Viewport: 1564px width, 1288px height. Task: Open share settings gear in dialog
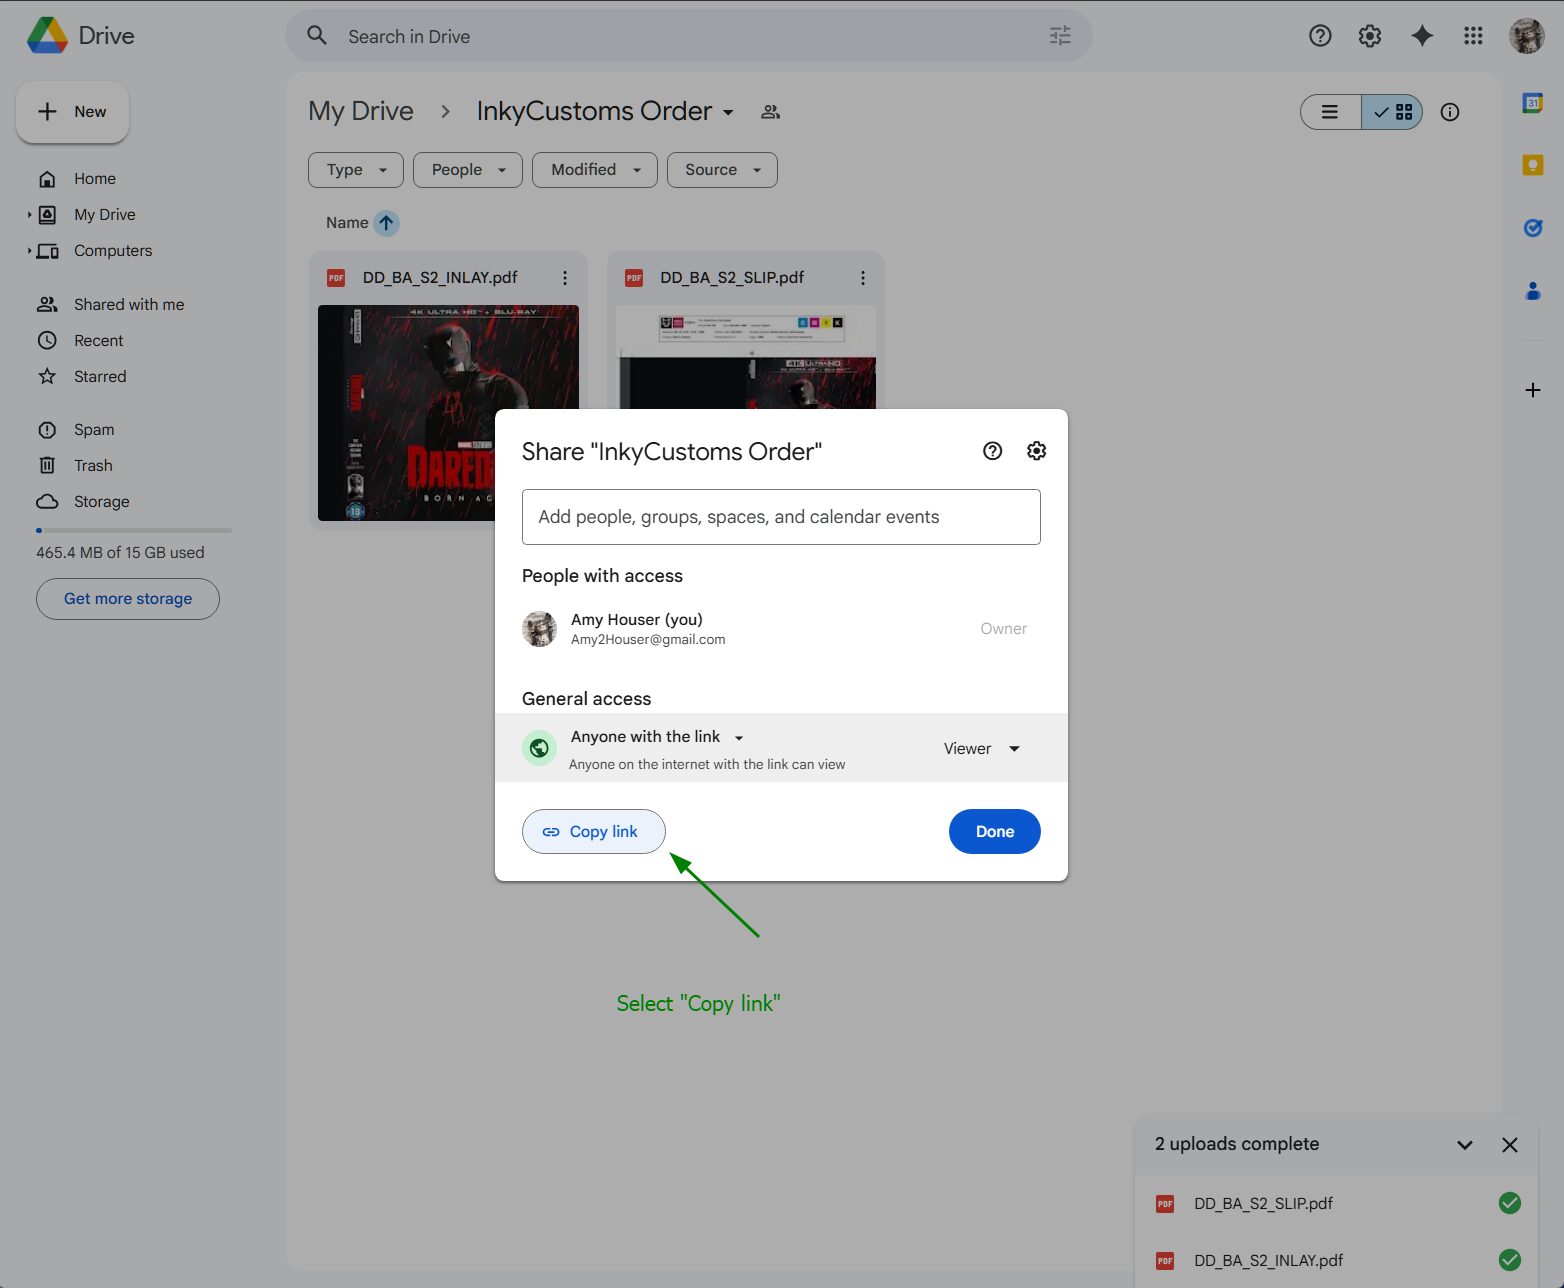(1037, 451)
